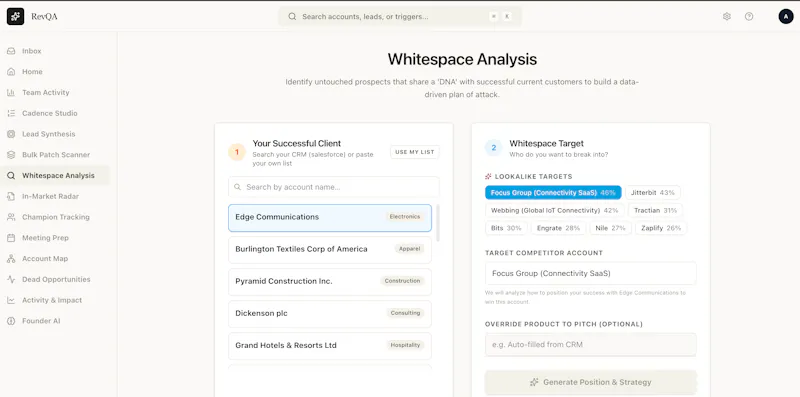Click the Activity & Impact graph icon
The width and height of the screenshot is (800, 397).
11,301
